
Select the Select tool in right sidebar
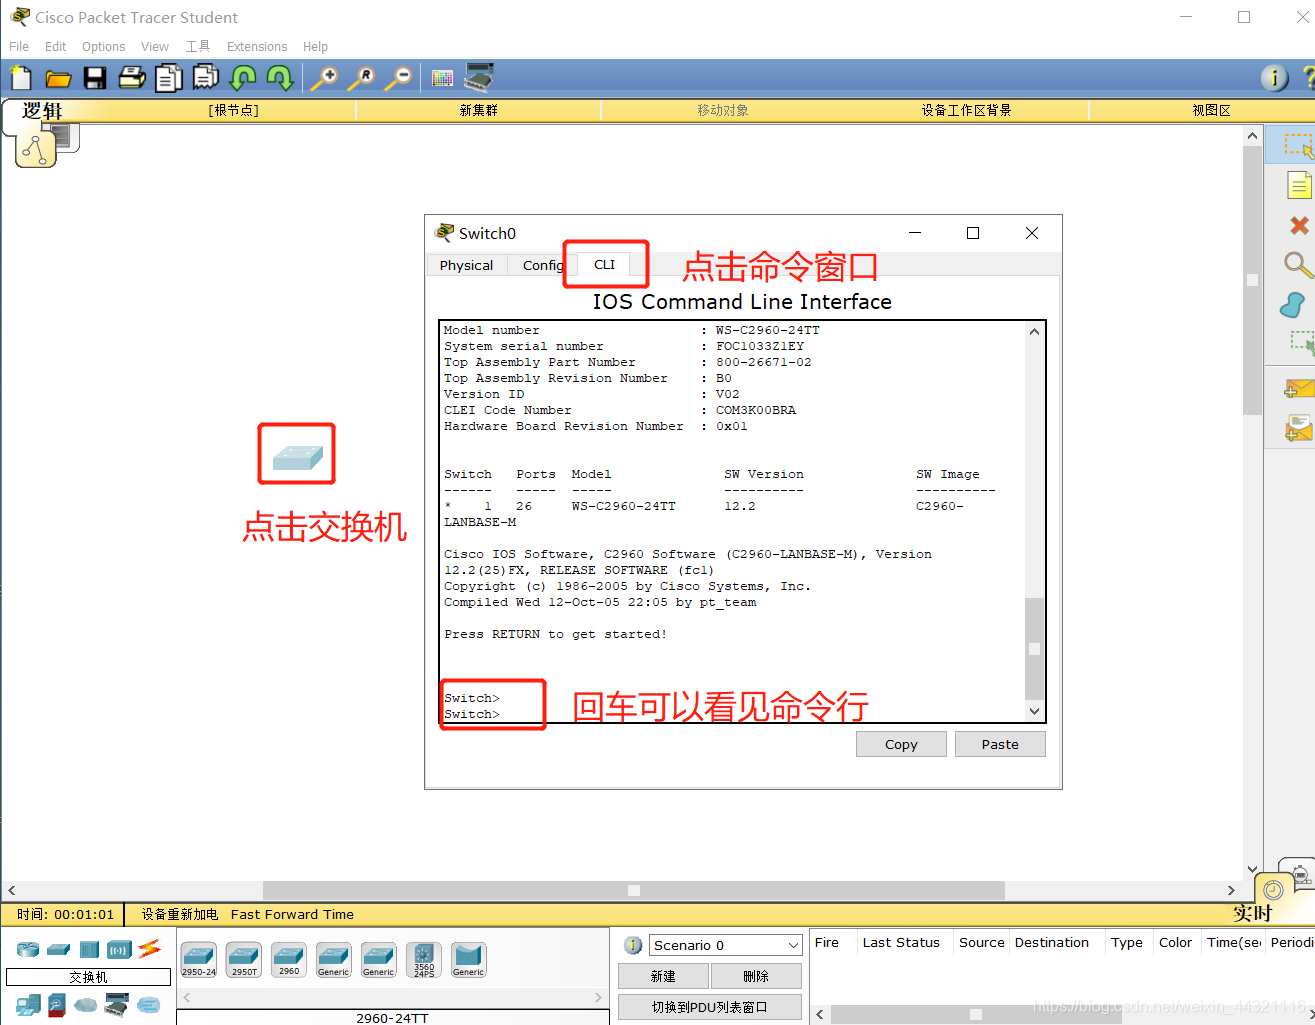[1298, 146]
